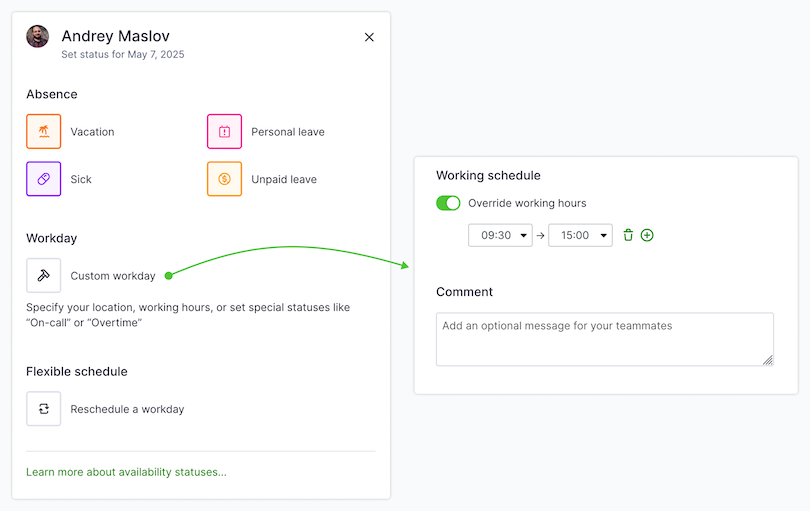Click the optional comment text box
This screenshot has height=511, width=810.
(604, 339)
